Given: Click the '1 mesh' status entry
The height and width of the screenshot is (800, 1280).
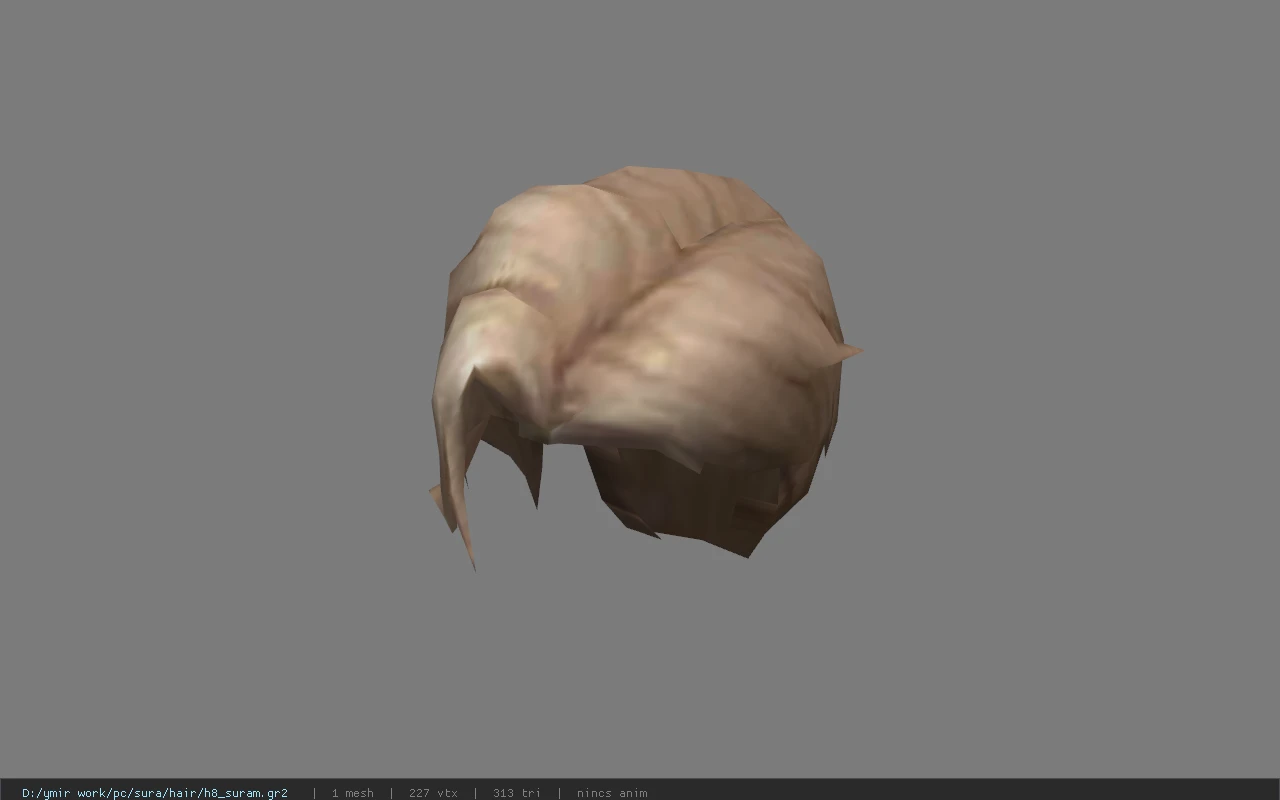Looking at the screenshot, I should pyautogui.click(x=352, y=793).
